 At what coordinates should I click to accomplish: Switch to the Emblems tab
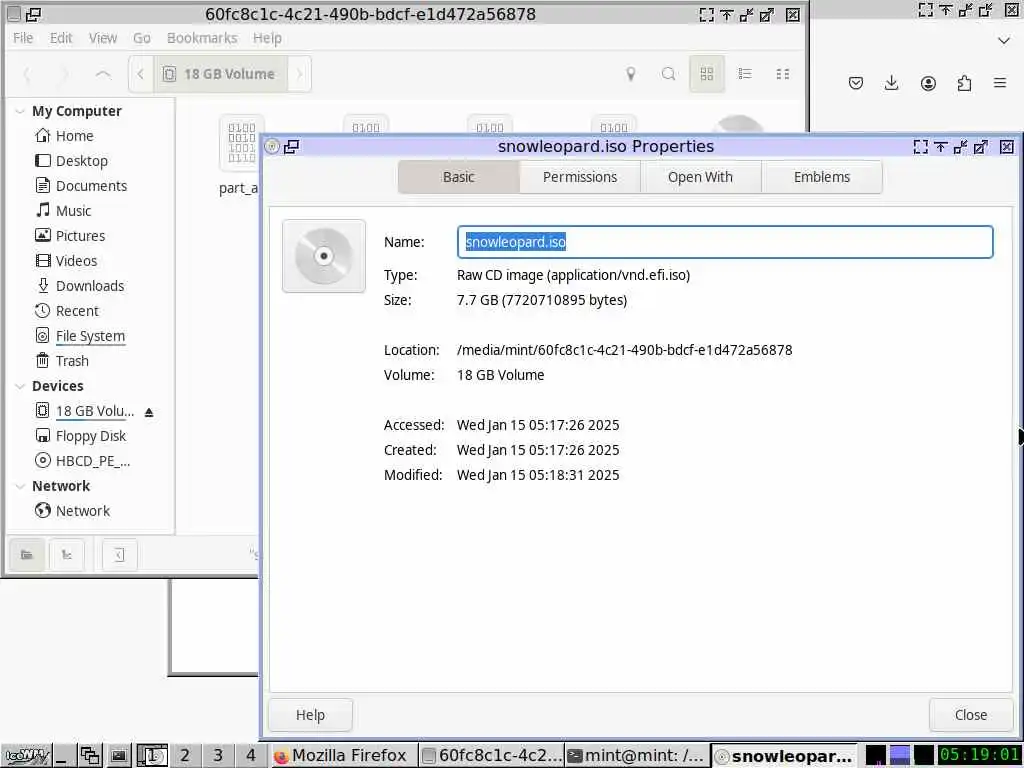822,177
